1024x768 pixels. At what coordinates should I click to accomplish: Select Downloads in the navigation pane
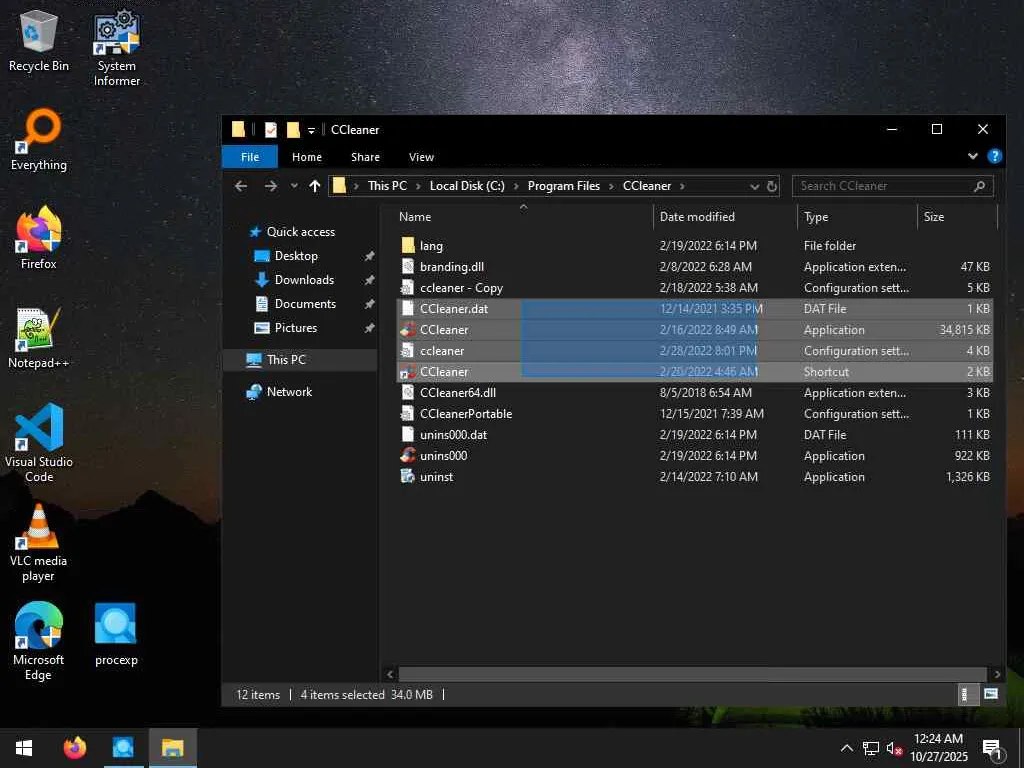point(304,280)
